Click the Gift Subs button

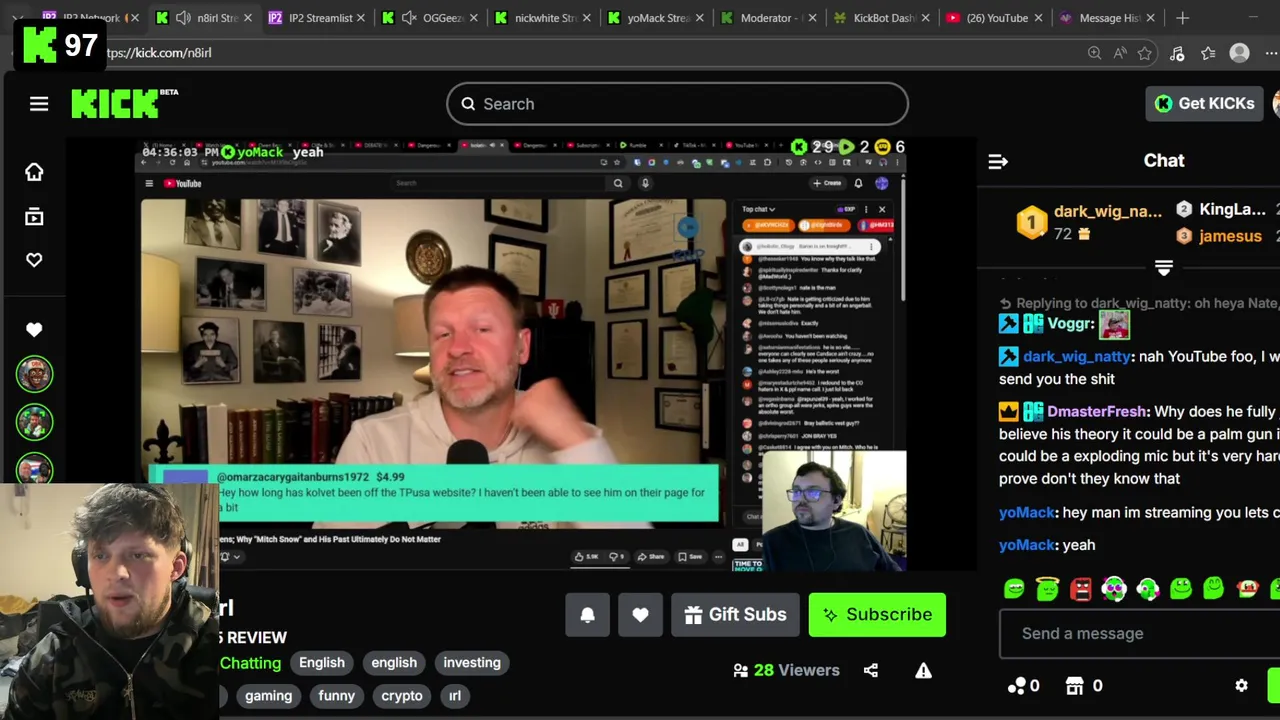click(735, 615)
